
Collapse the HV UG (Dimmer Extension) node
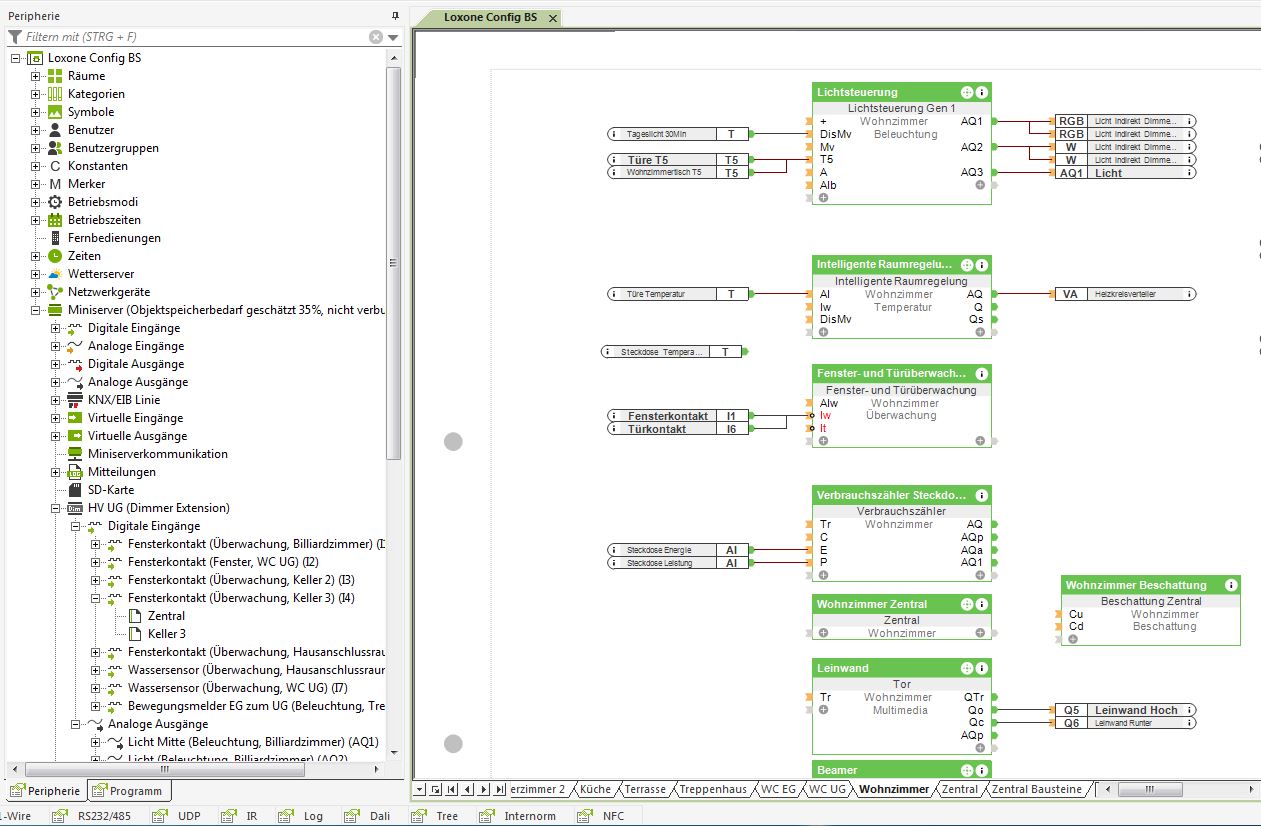tap(55, 508)
